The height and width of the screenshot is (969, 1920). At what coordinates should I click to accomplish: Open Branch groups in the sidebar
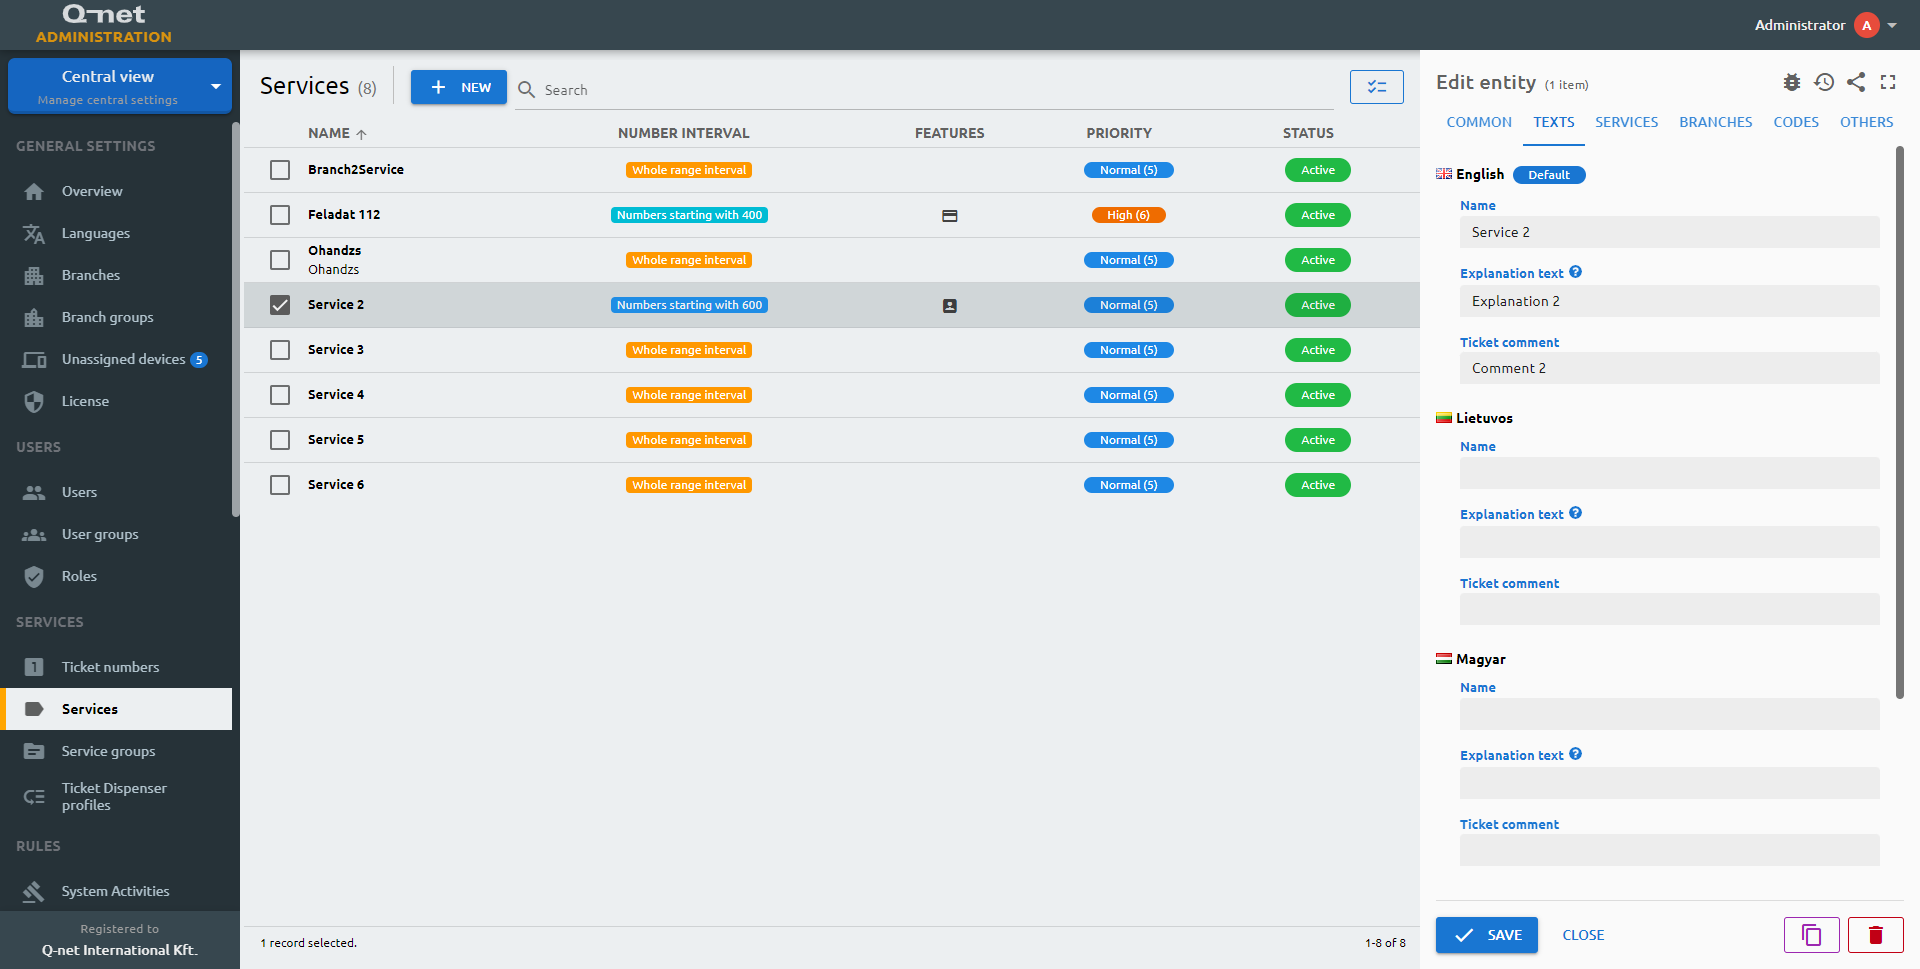(x=116, y=317)
